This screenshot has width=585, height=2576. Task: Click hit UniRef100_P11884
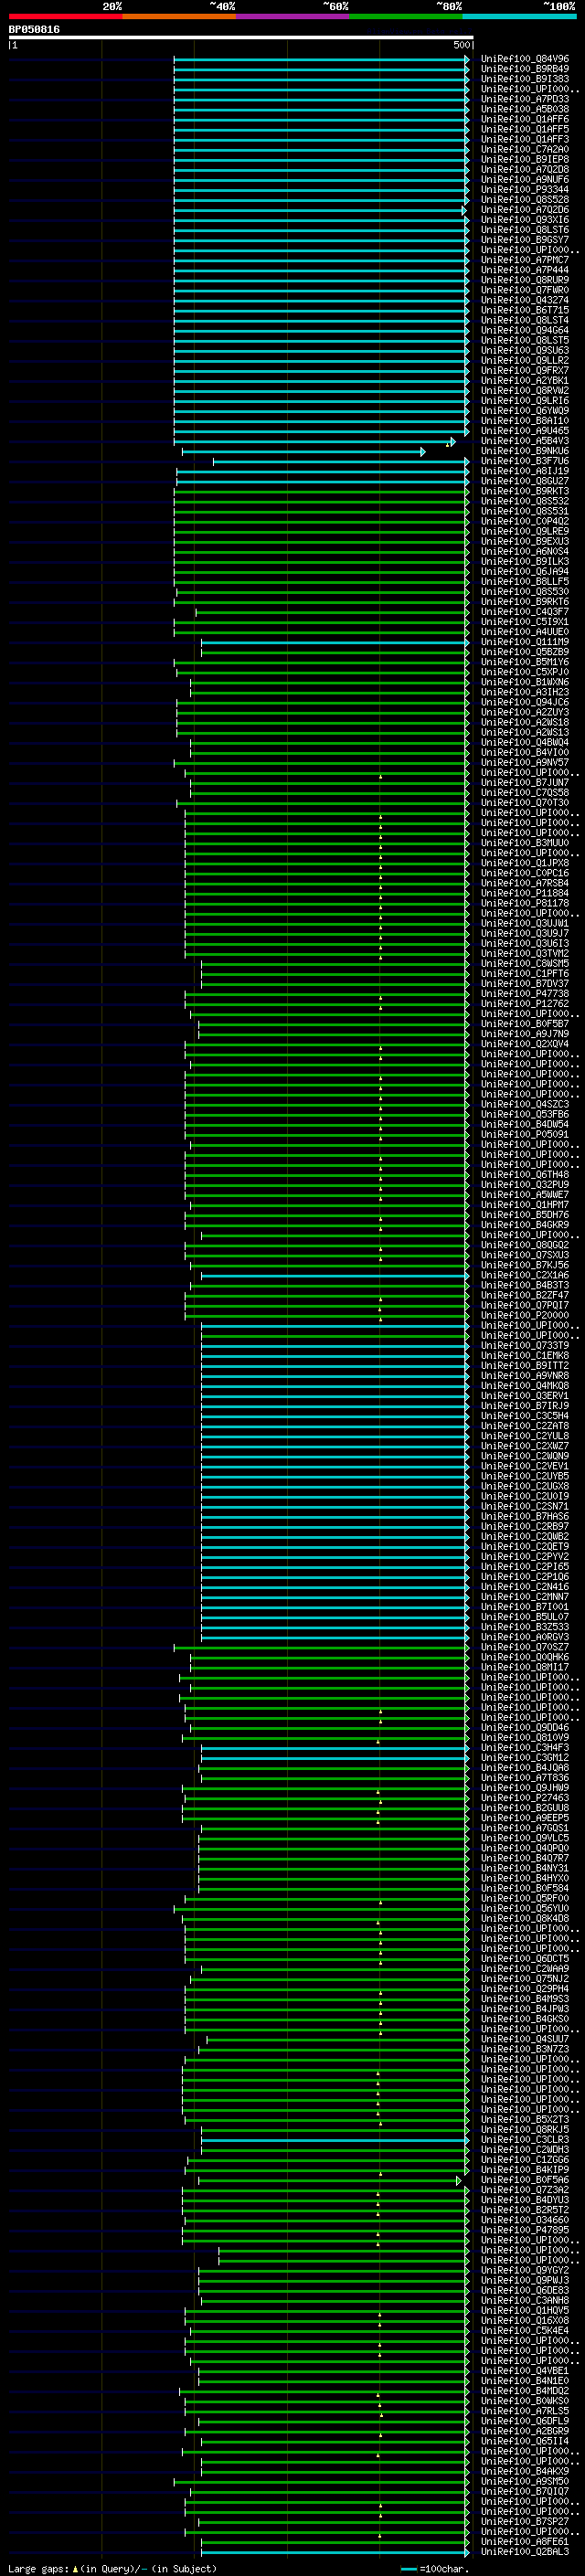(525, 894)
